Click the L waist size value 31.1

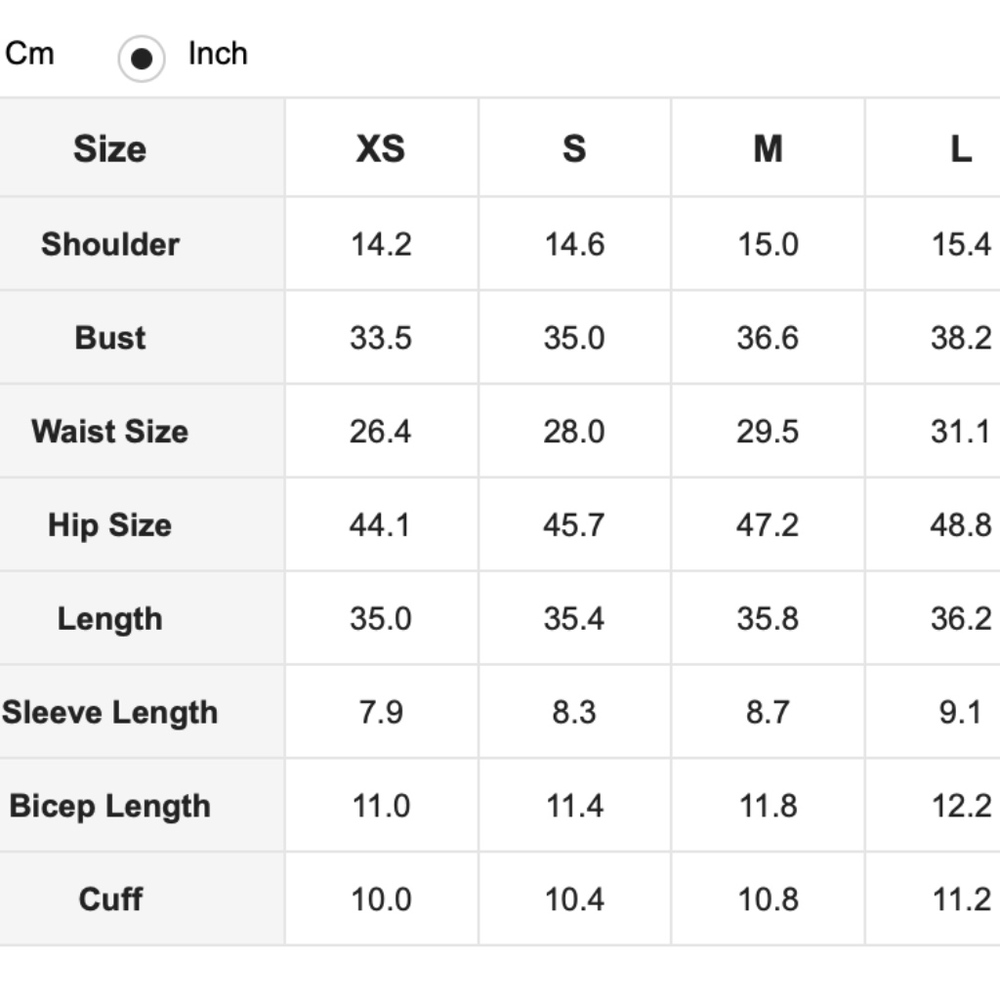(x=960, y=431)
